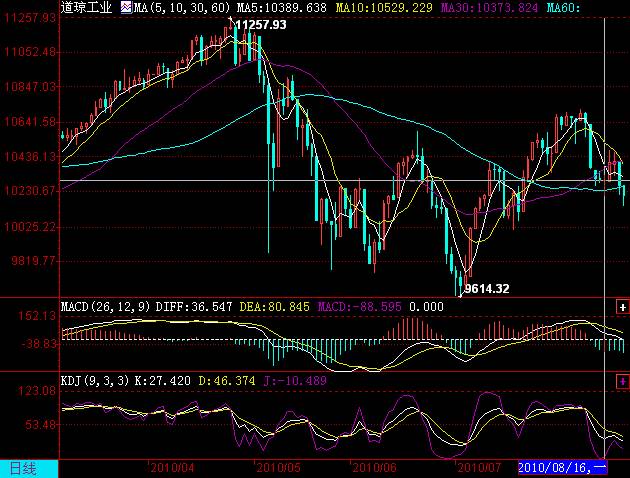Click the 2010/07 date axis label
This screenshot has height=478, width=630.
479,468
